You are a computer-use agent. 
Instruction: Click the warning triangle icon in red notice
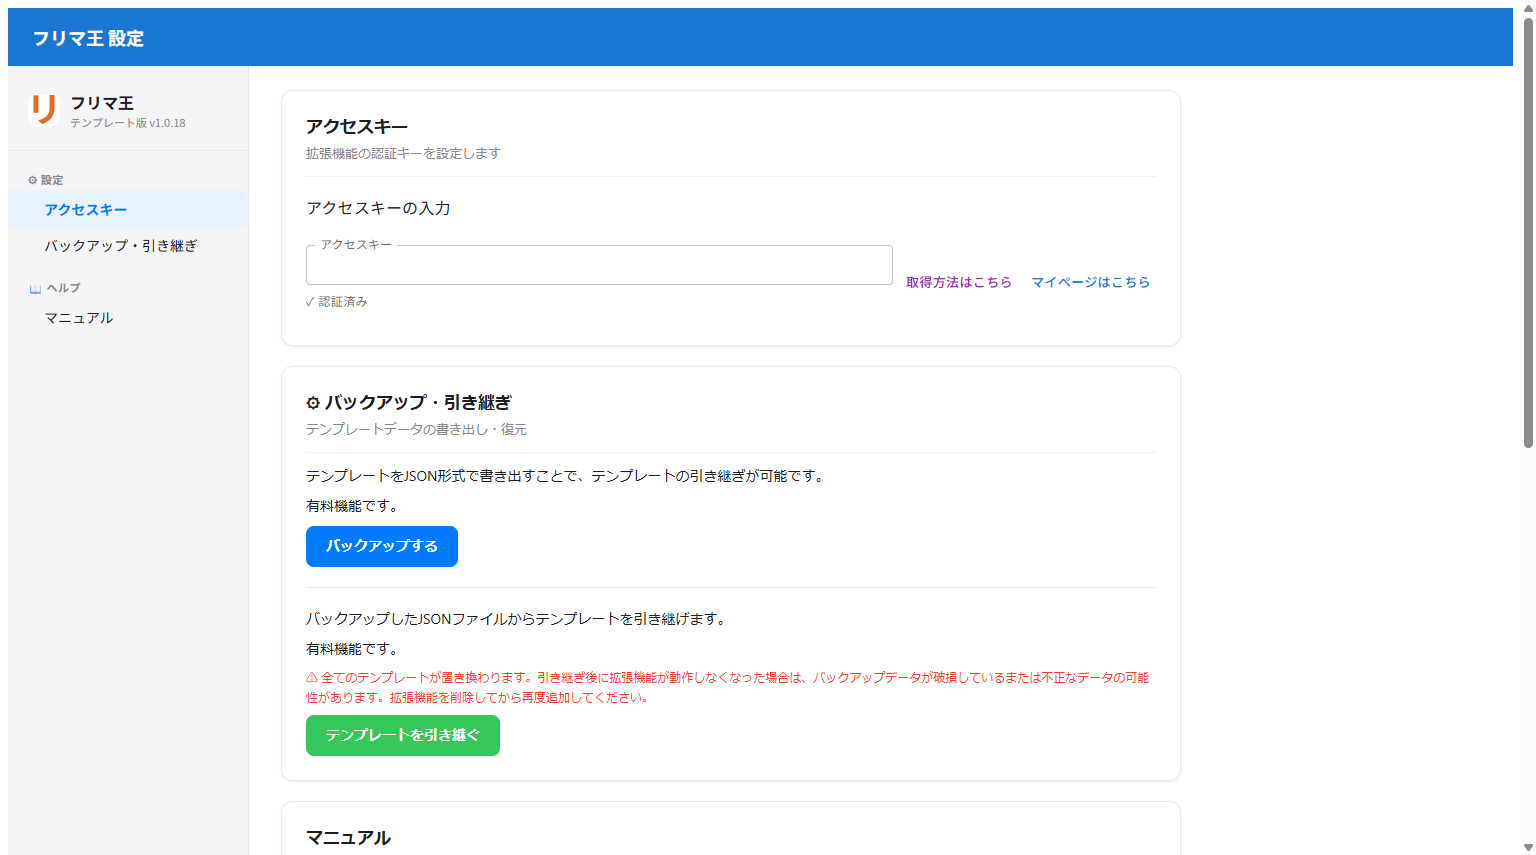click(x=311, y=677)
